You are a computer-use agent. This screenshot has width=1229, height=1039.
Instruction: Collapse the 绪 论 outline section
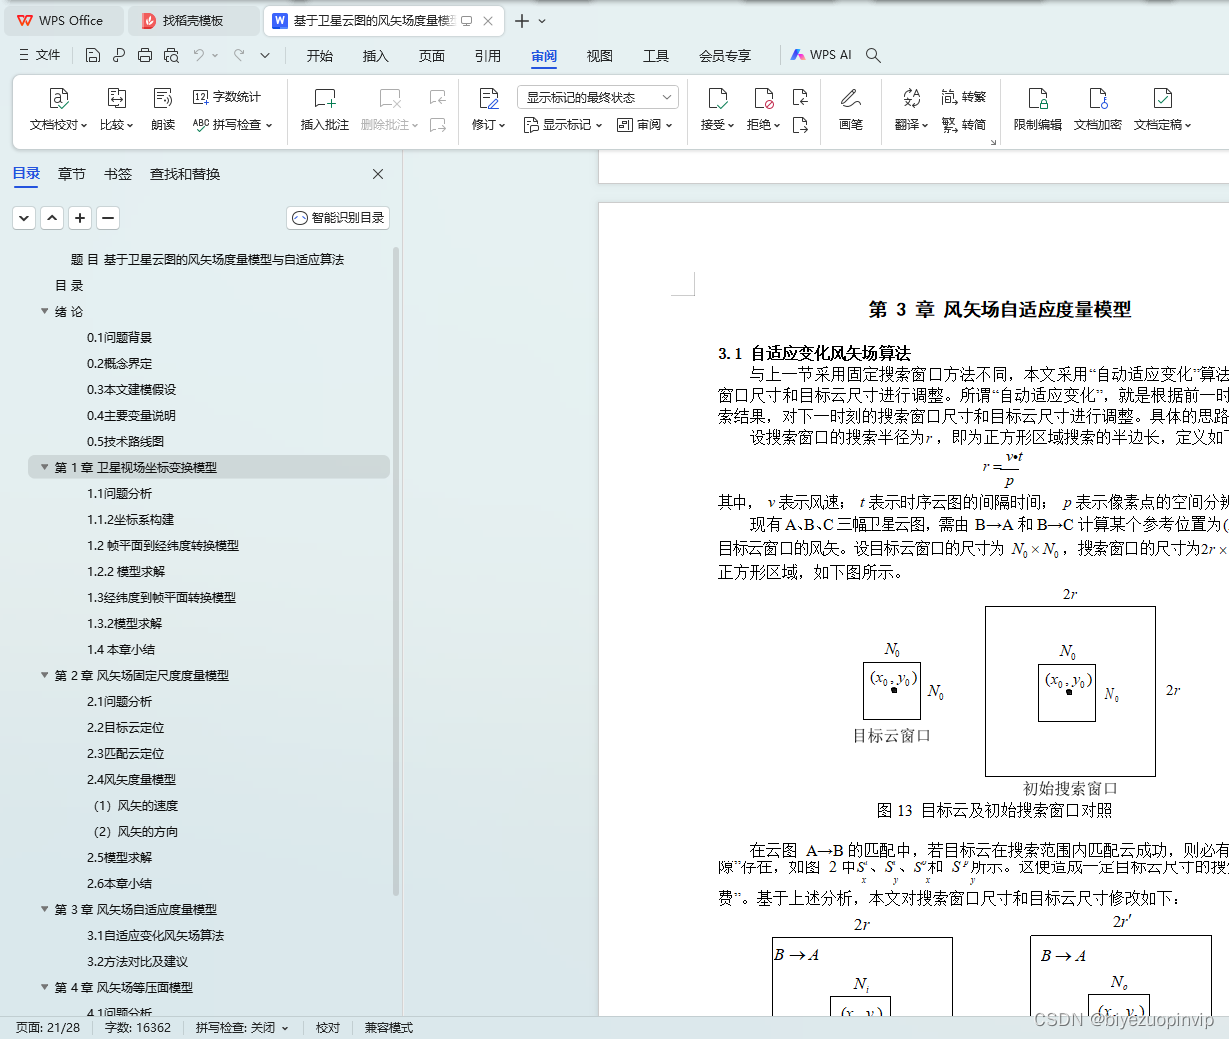coord(44,311)
